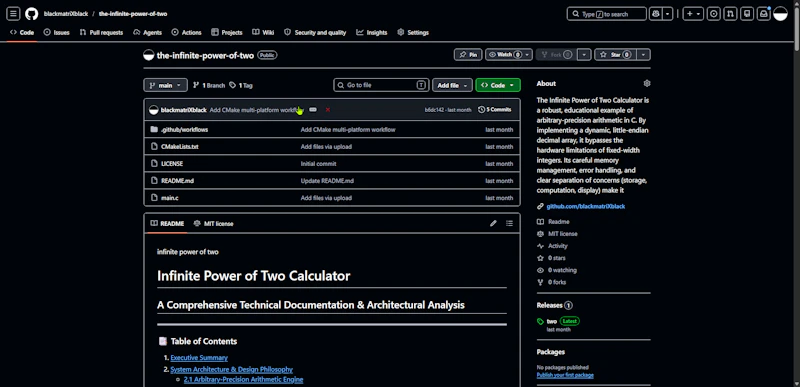This screenshot has height=387, width=800.
Task: Edit README with the pencil icon
Action: pos(493,223)
